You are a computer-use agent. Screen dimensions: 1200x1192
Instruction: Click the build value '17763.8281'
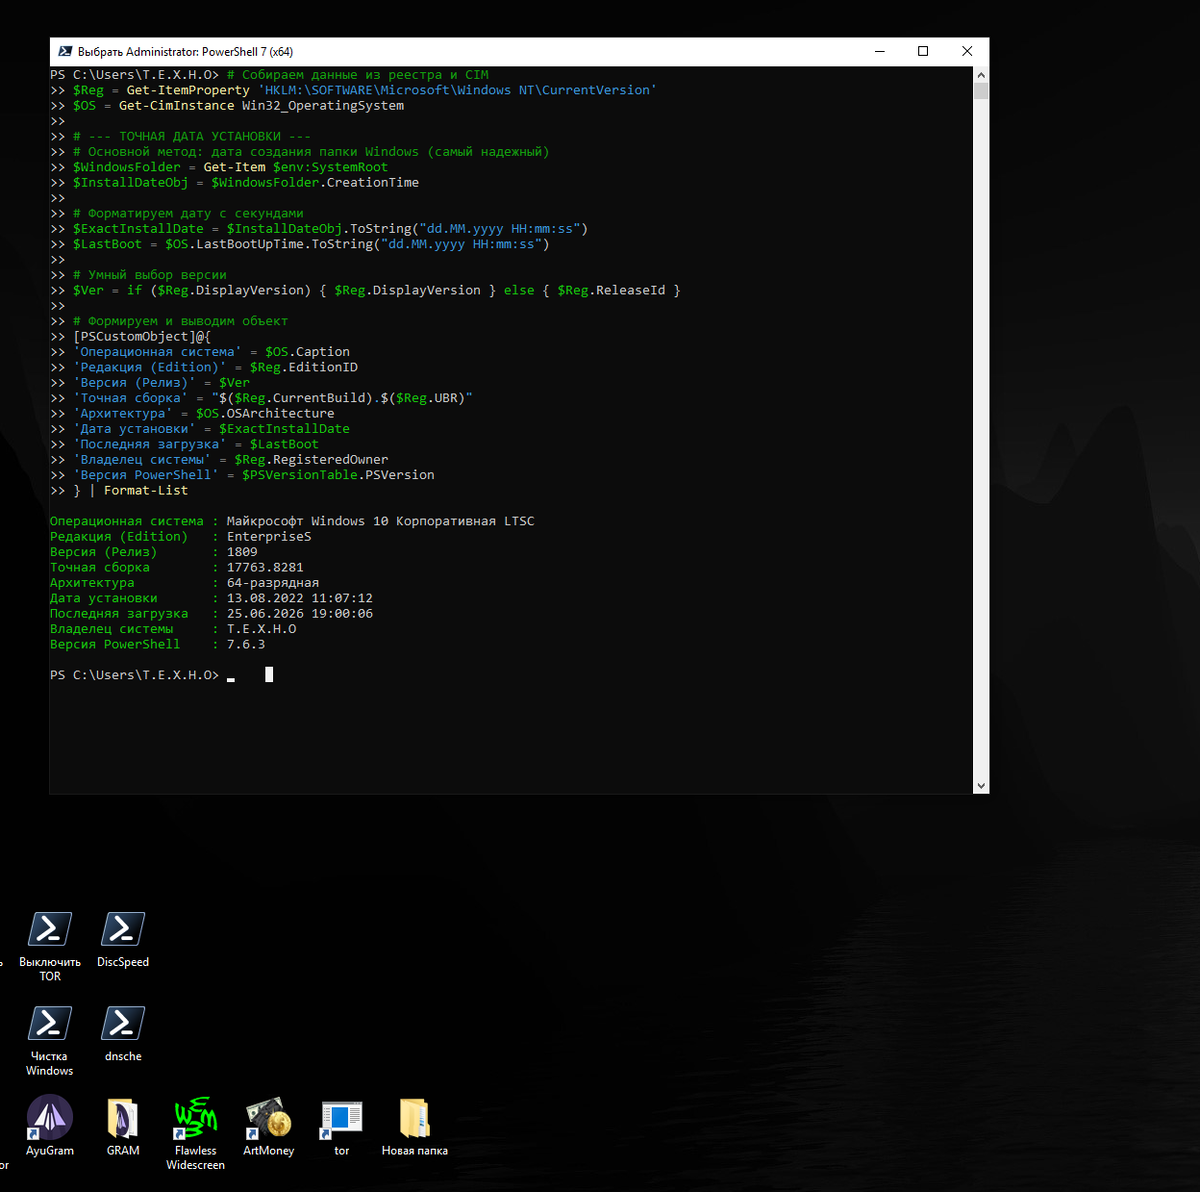(x=265, y=567)
